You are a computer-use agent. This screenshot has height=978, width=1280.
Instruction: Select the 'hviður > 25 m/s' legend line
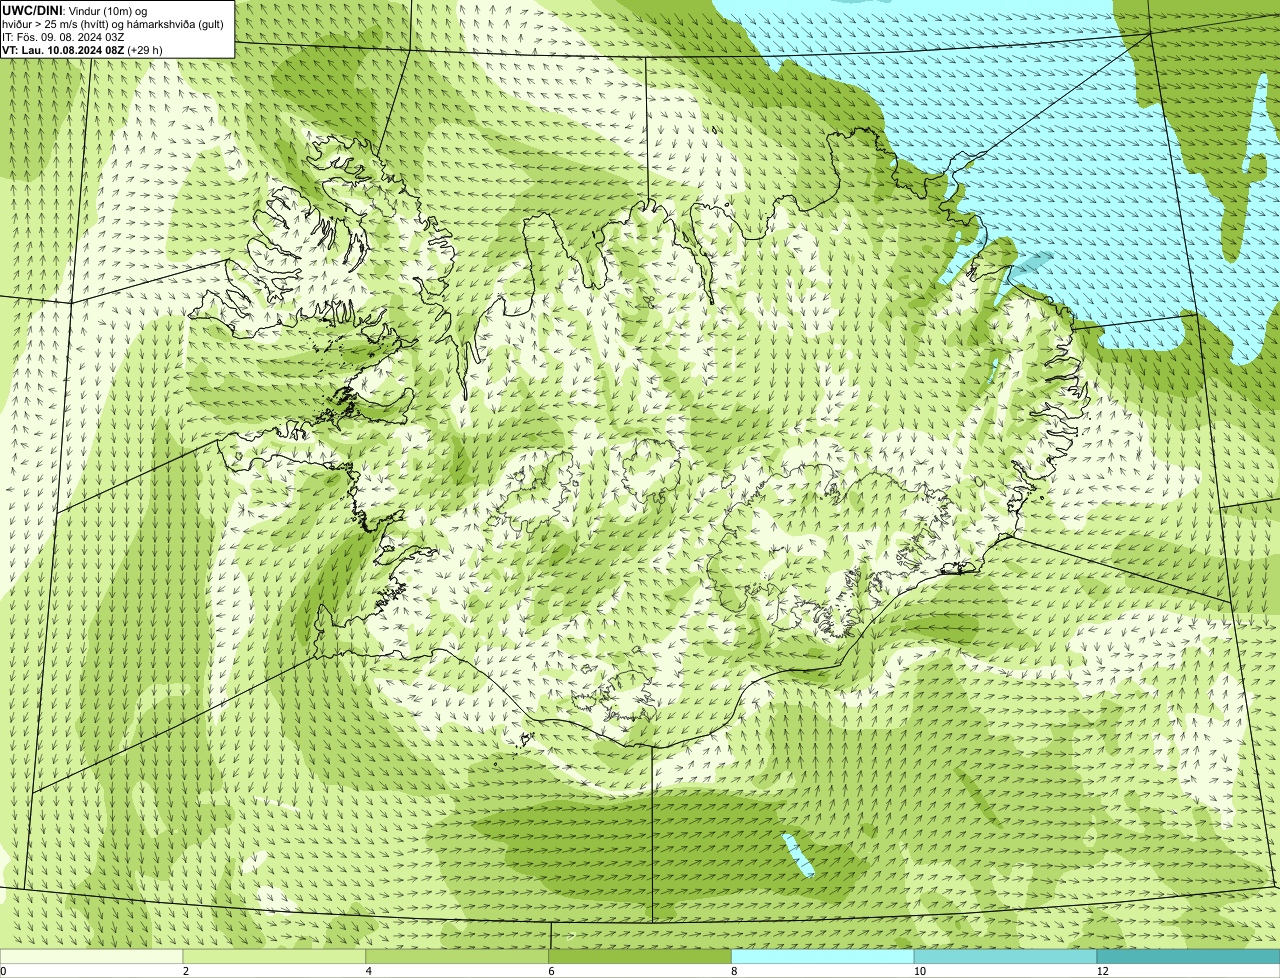pyautogui.click(x=113, y=24)
